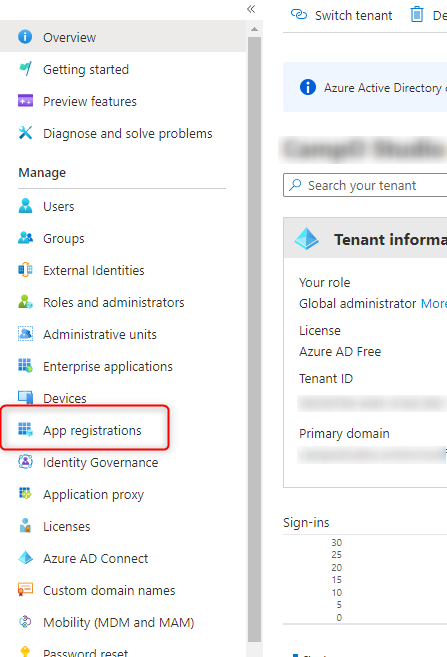Open Getting started menu item
The image size is (447, 657).
[x=123, y=69]
